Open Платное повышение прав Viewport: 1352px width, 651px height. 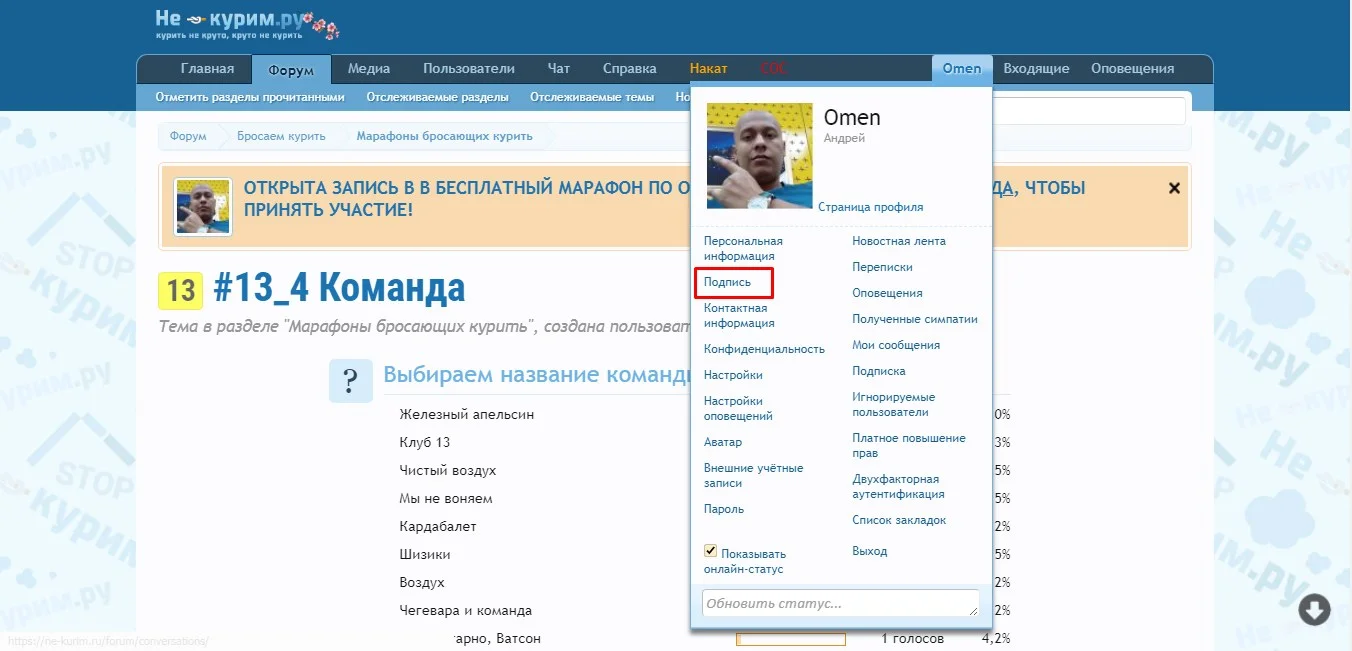tap(909, 446)
